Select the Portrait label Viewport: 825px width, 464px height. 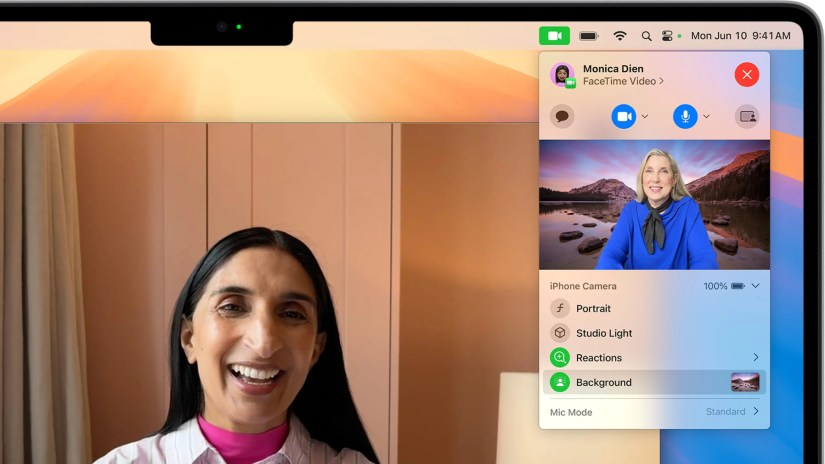(x=593, y=309)
